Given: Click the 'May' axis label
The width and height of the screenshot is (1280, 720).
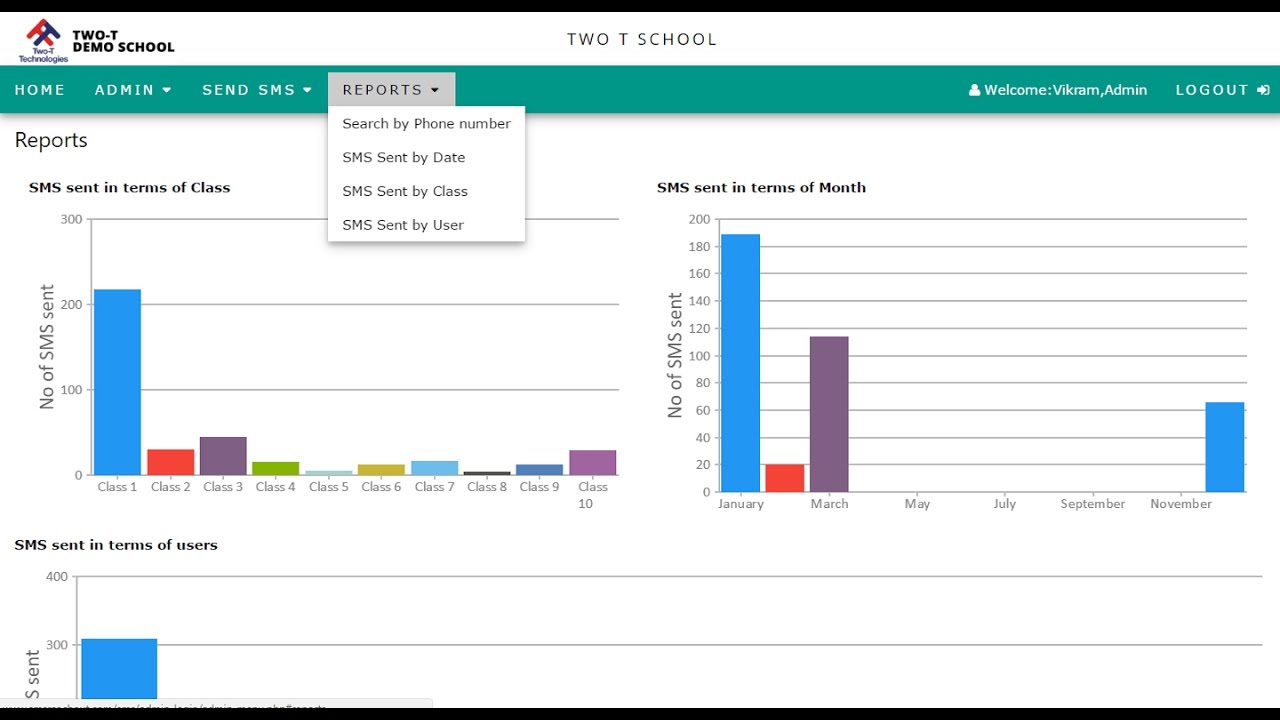Looking at the screenshot, I should (917, 504).
